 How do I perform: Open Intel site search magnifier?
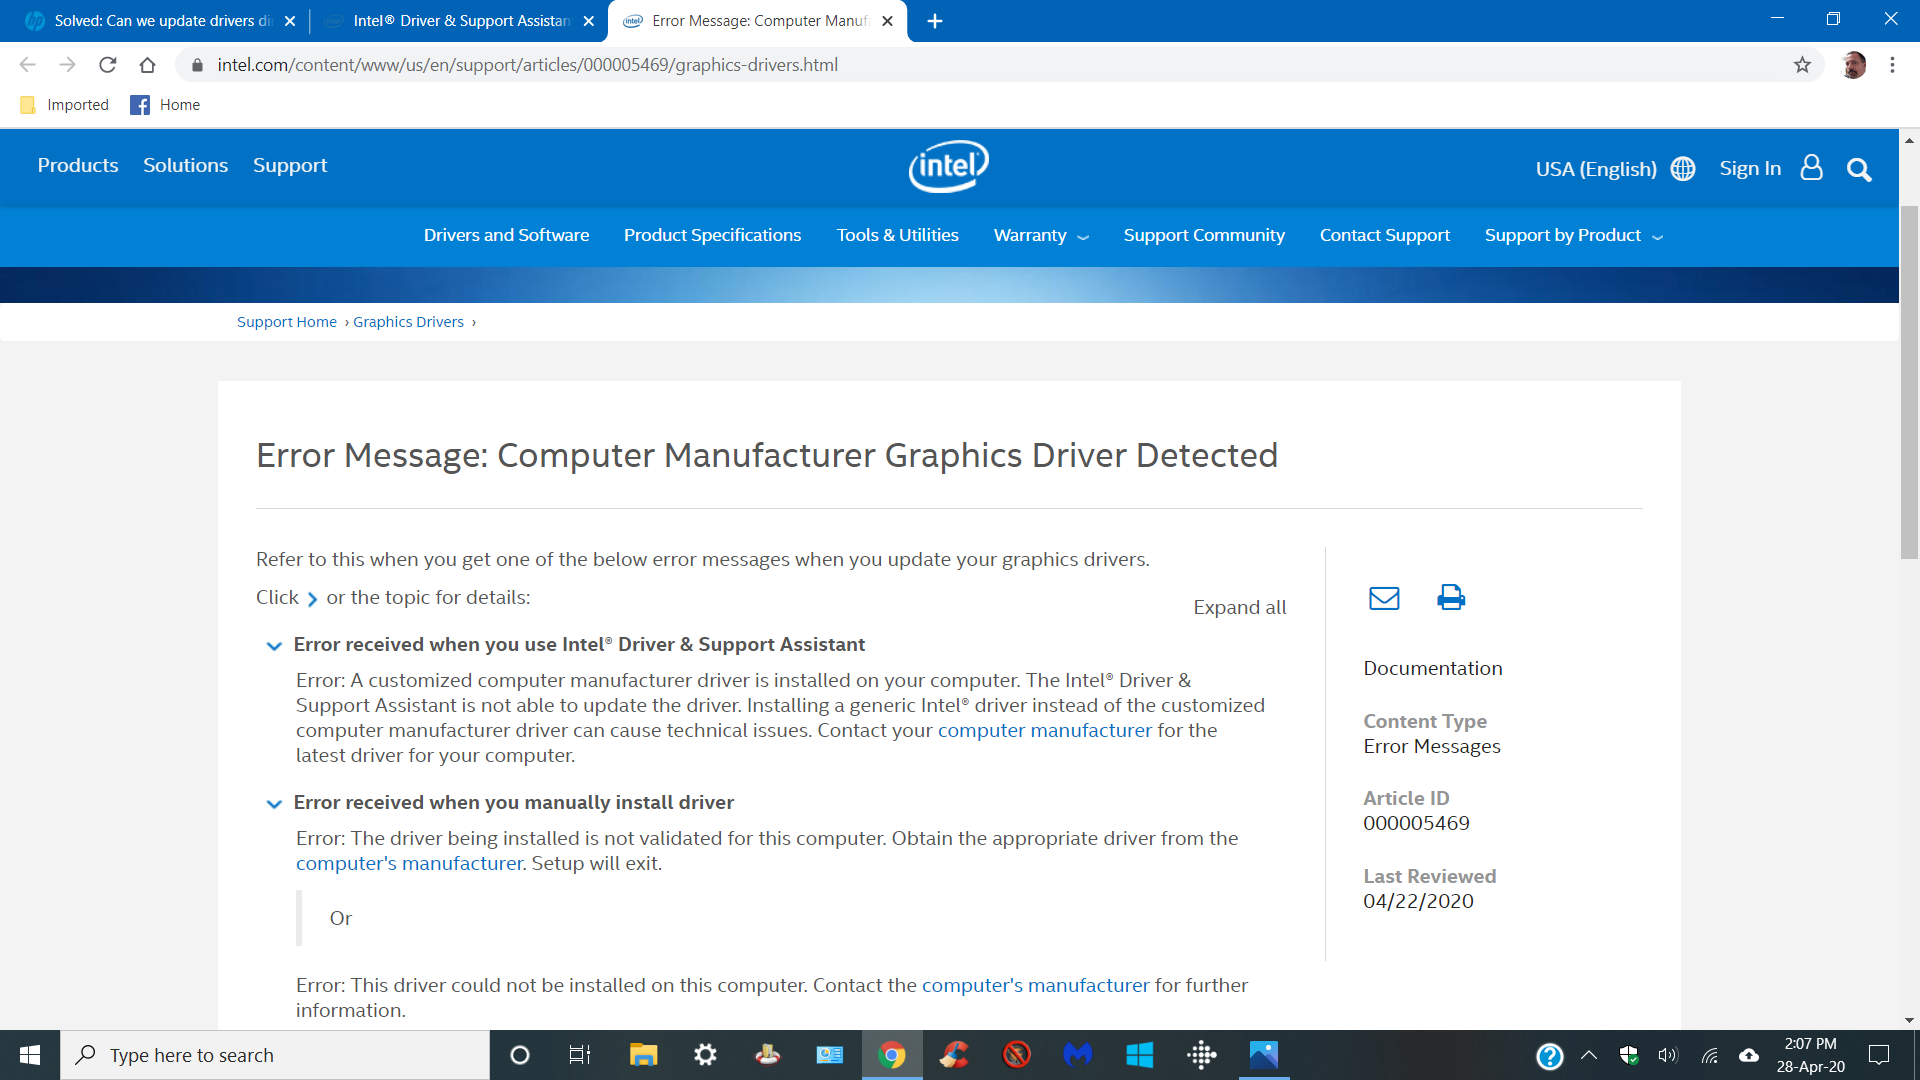coord(1858,169)
